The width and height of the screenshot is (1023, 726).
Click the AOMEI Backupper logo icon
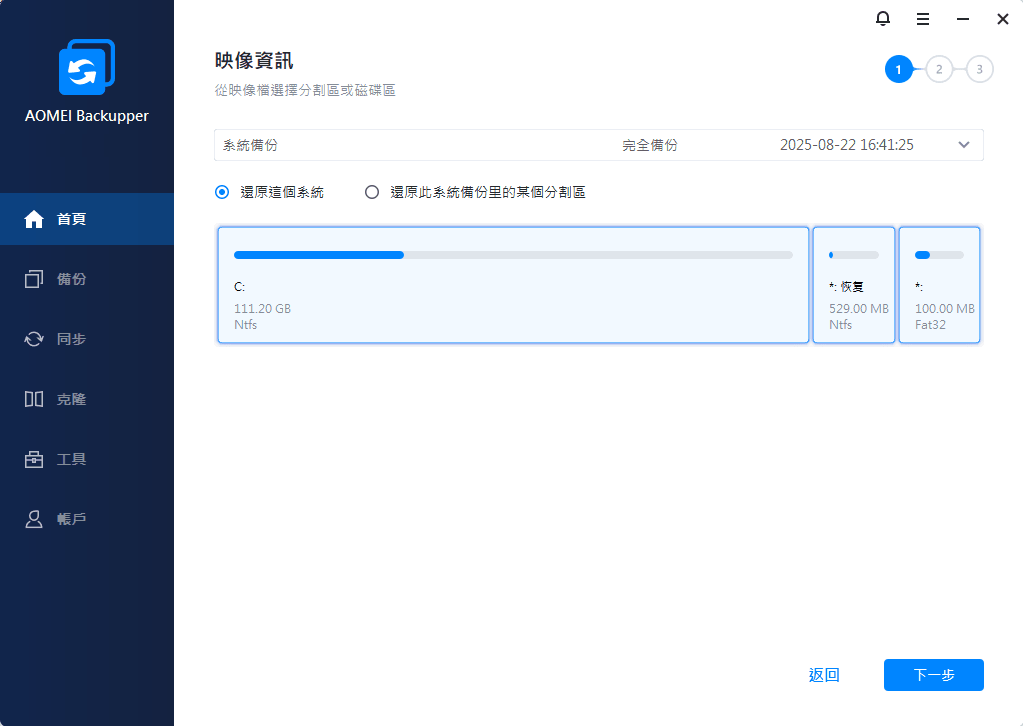(x=87, y=67)
